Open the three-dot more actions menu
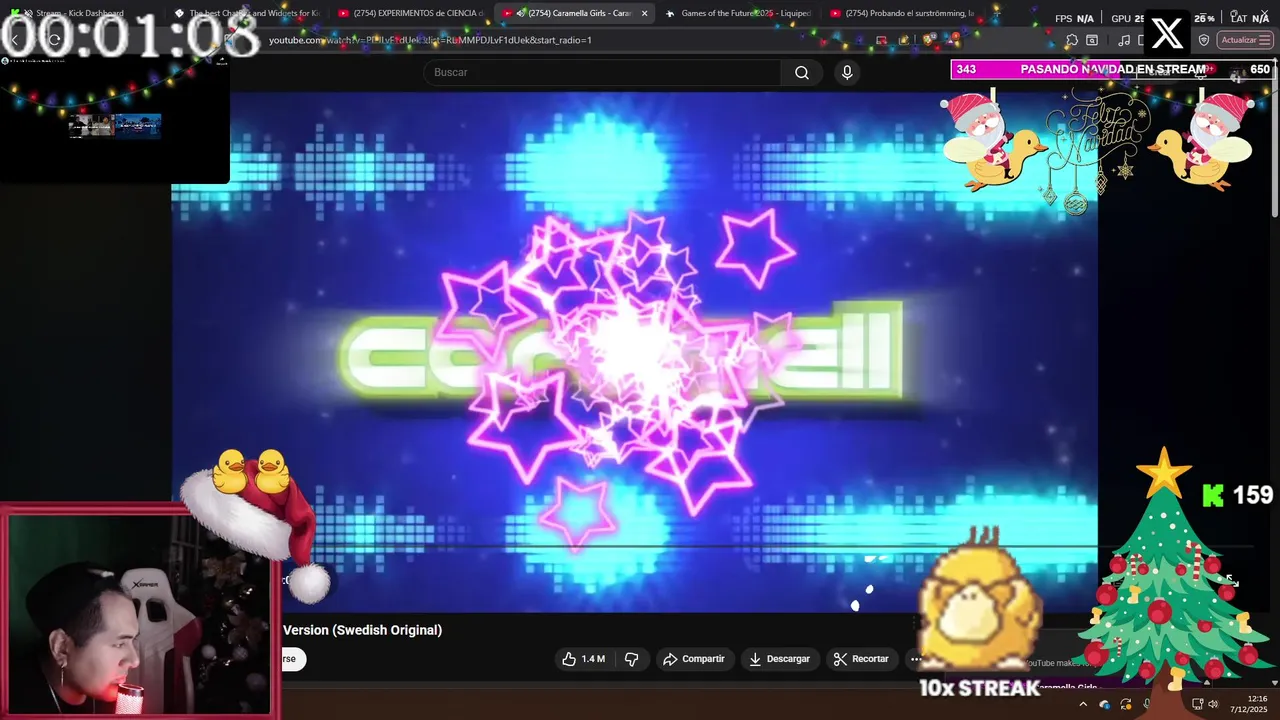This screenshot has height=720, width=1280. point(915,659)
